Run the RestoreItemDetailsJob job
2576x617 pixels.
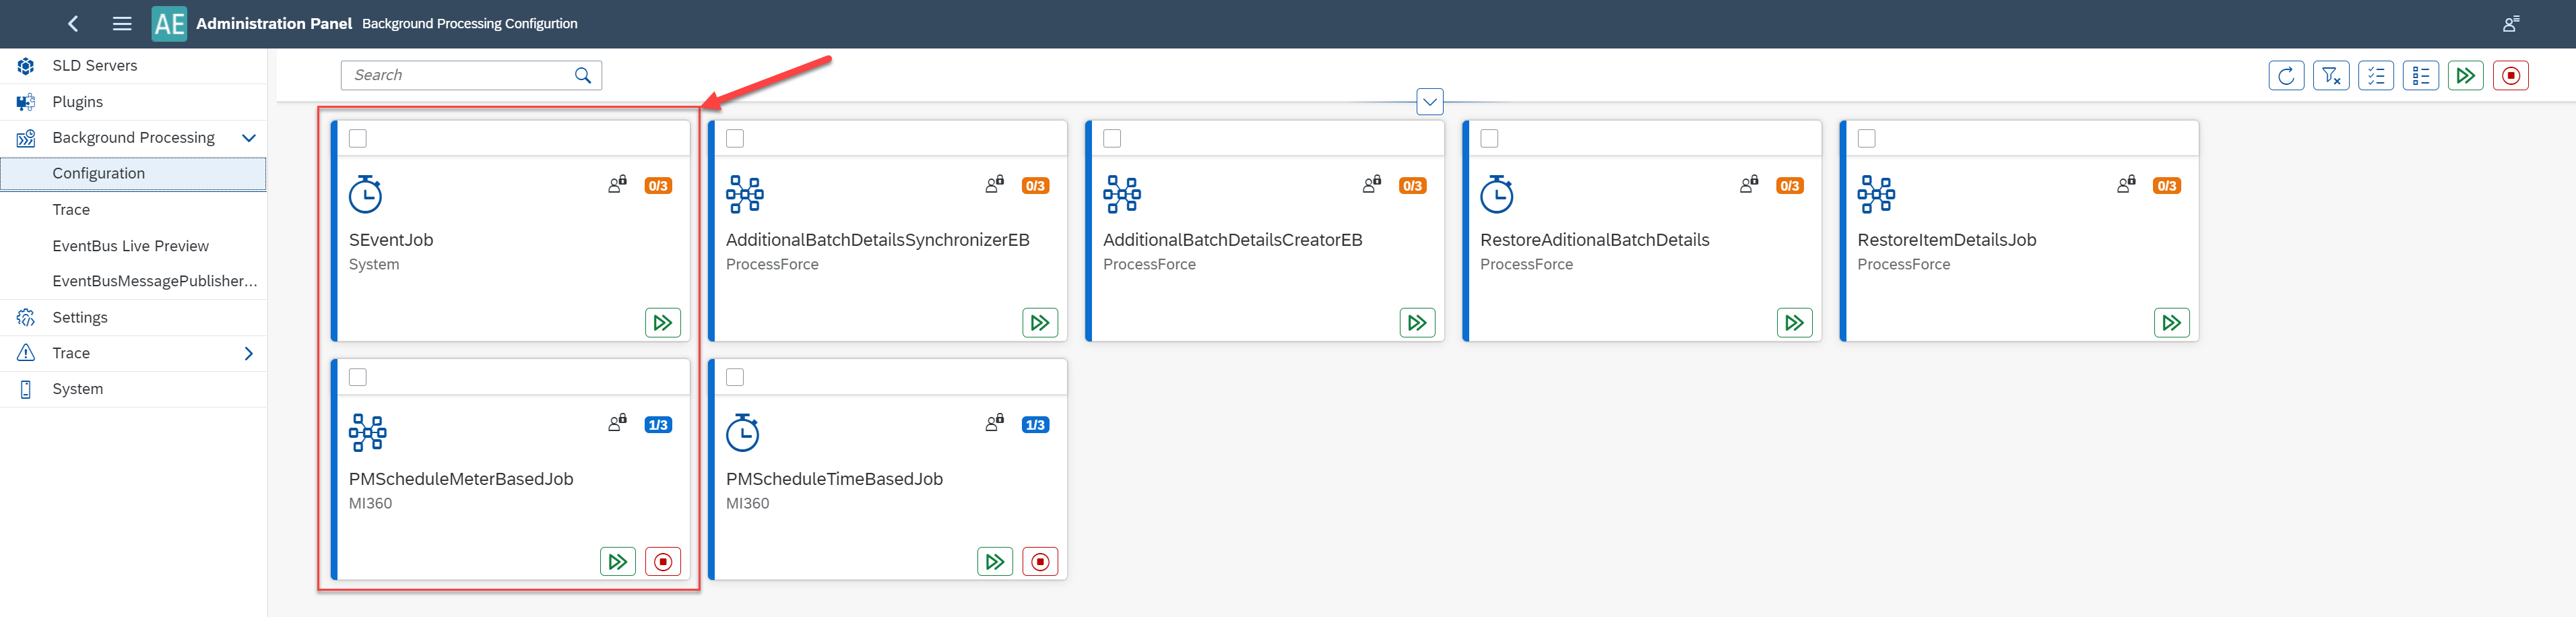tap(2171, 322)
